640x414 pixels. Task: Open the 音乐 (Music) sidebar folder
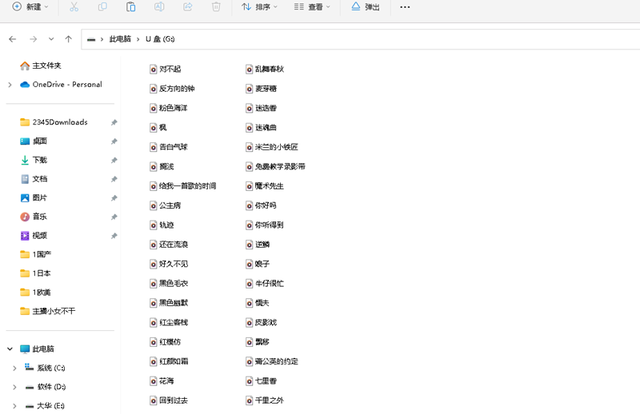click(x=39, y=216)
